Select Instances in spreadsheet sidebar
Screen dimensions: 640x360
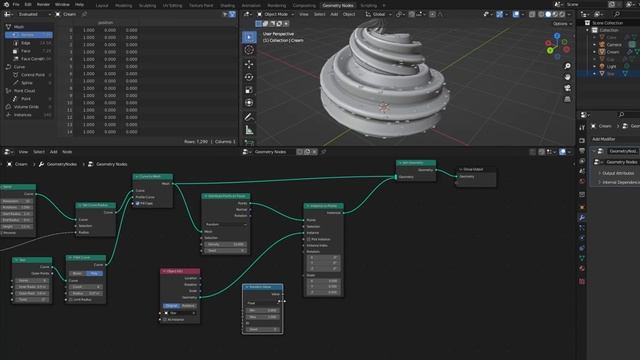coord(22,115)
